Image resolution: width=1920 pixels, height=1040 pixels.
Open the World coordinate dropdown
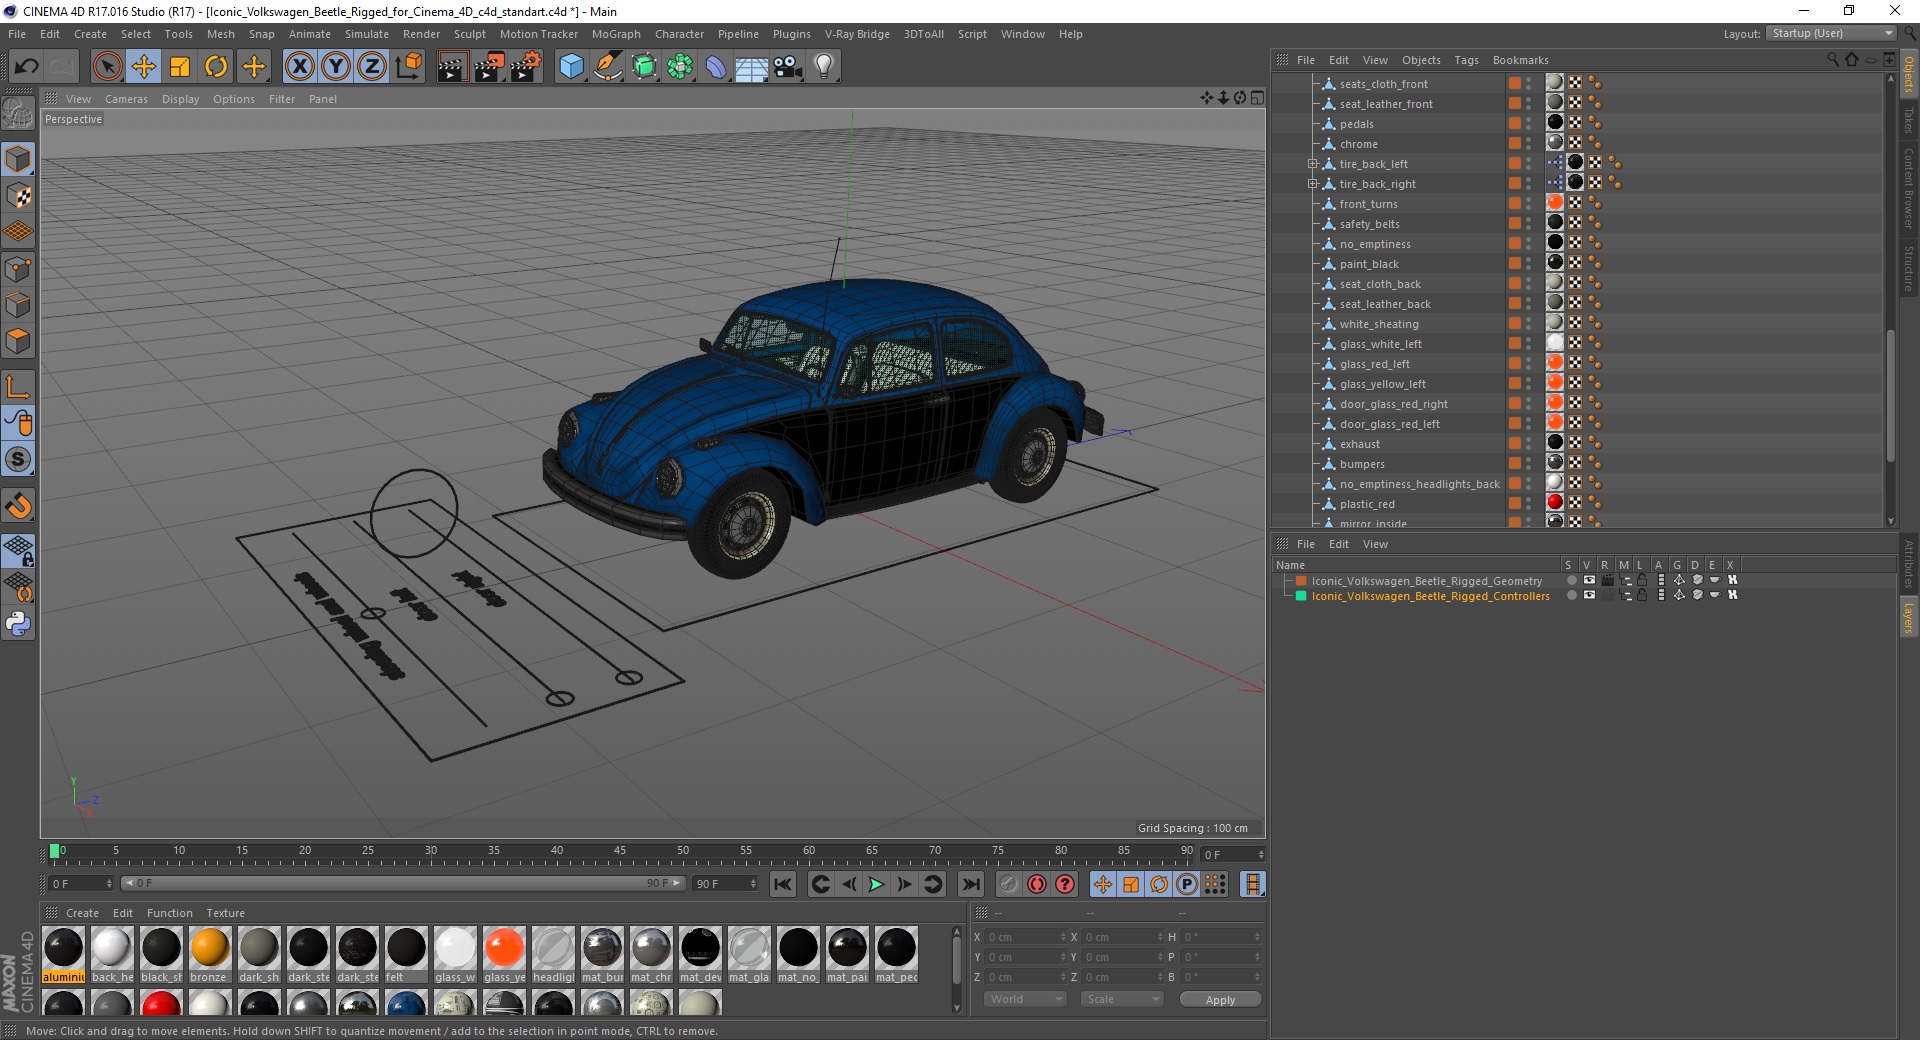tap(1025, 999)
